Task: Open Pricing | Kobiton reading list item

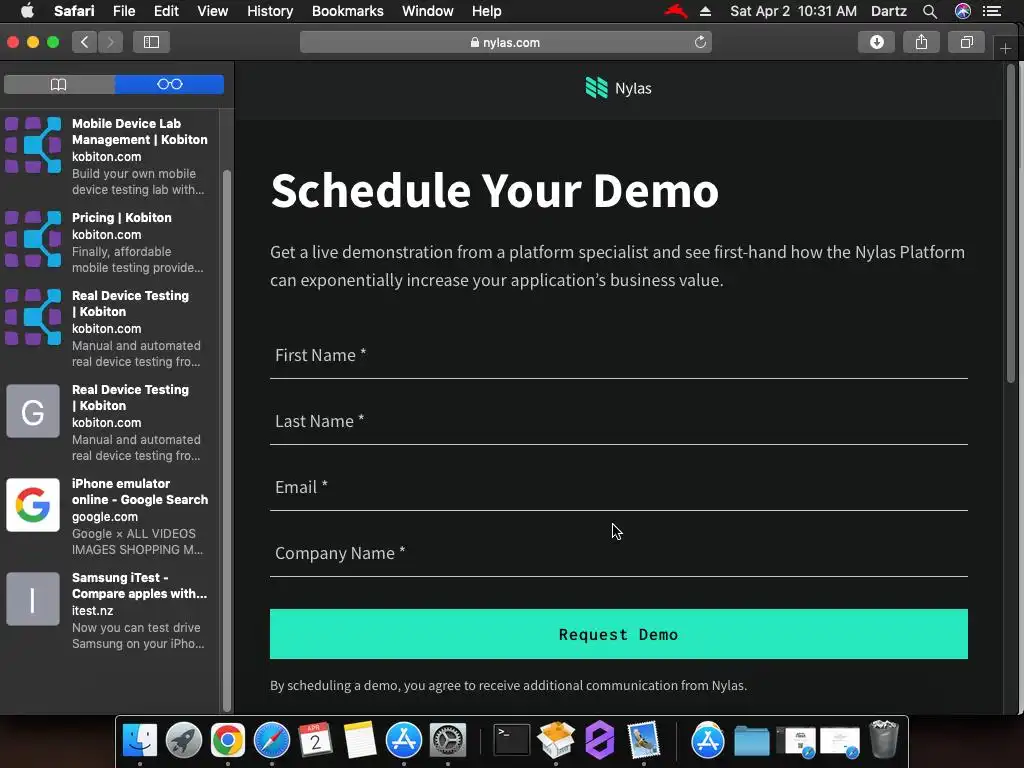Action: (110, 242)
